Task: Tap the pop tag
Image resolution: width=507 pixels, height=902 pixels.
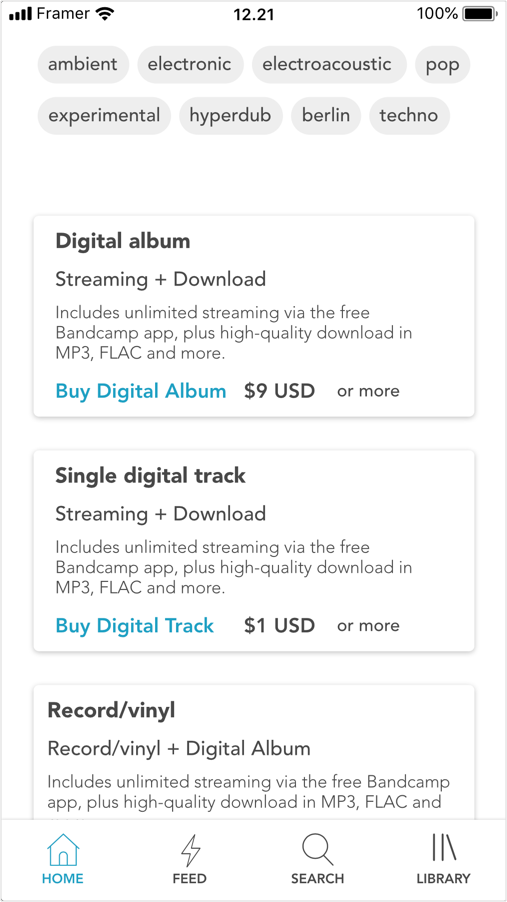Action: pos(442,64)
